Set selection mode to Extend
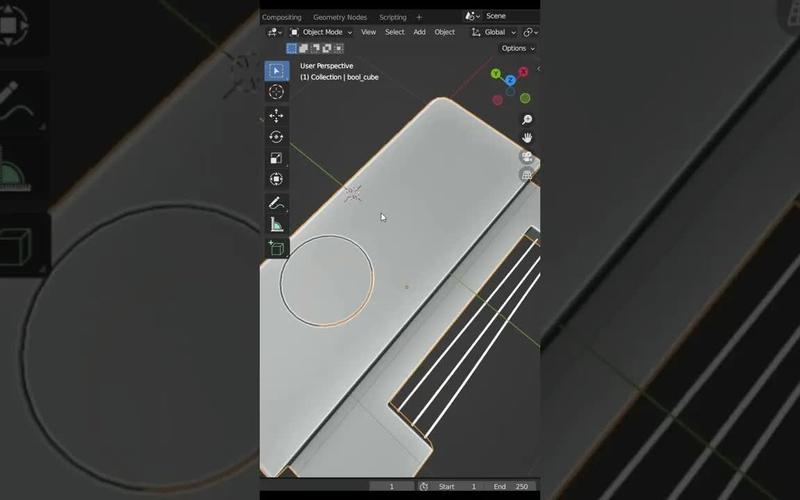 (303, 48)
